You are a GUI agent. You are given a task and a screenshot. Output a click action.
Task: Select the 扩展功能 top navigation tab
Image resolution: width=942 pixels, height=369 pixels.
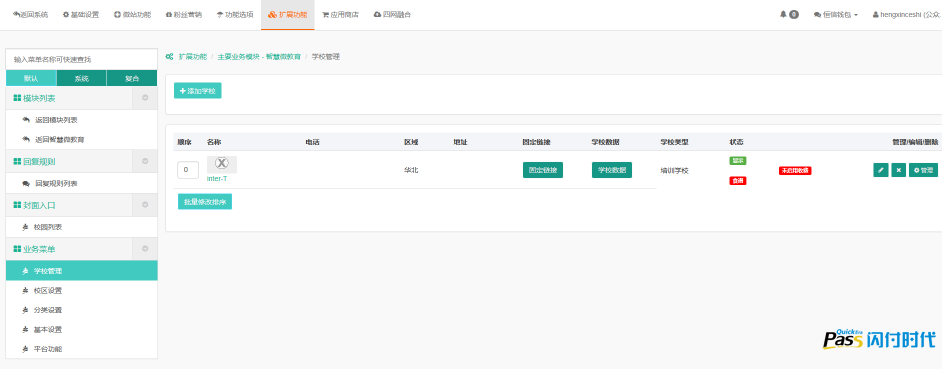(x=288, y=14)
